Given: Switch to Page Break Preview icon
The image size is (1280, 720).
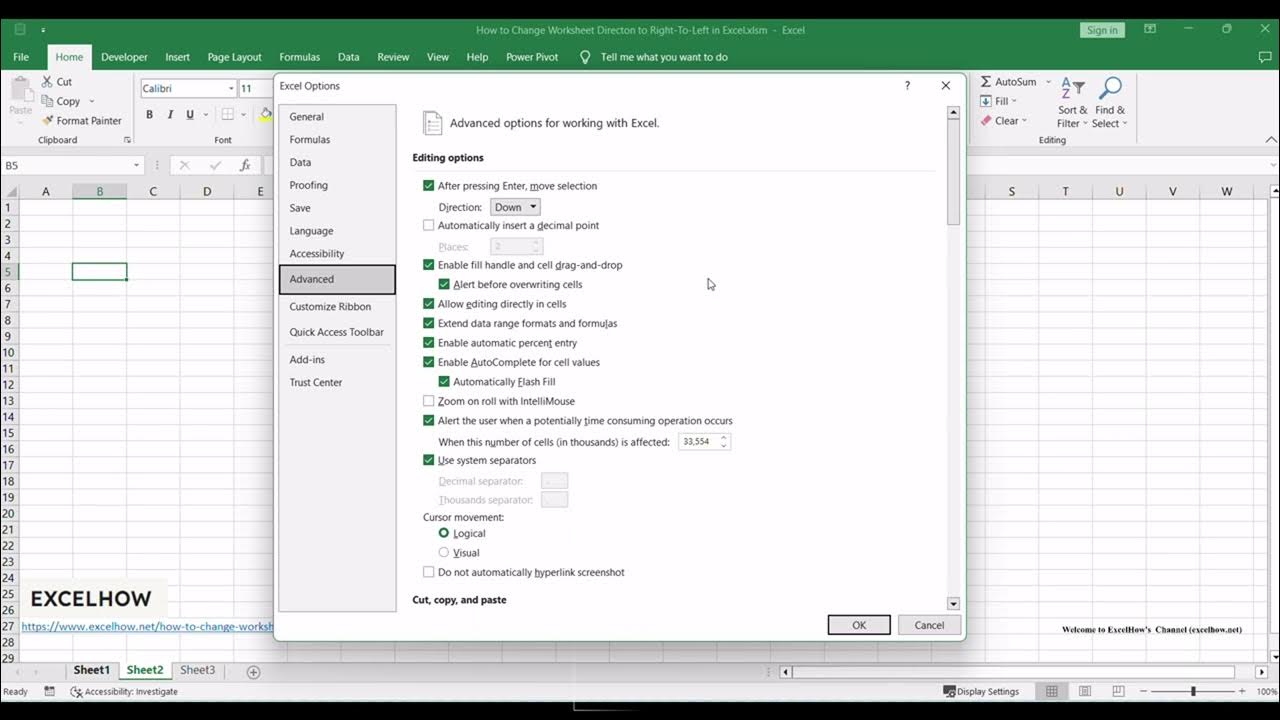Looking at the screenshot, I should 1118,691.
